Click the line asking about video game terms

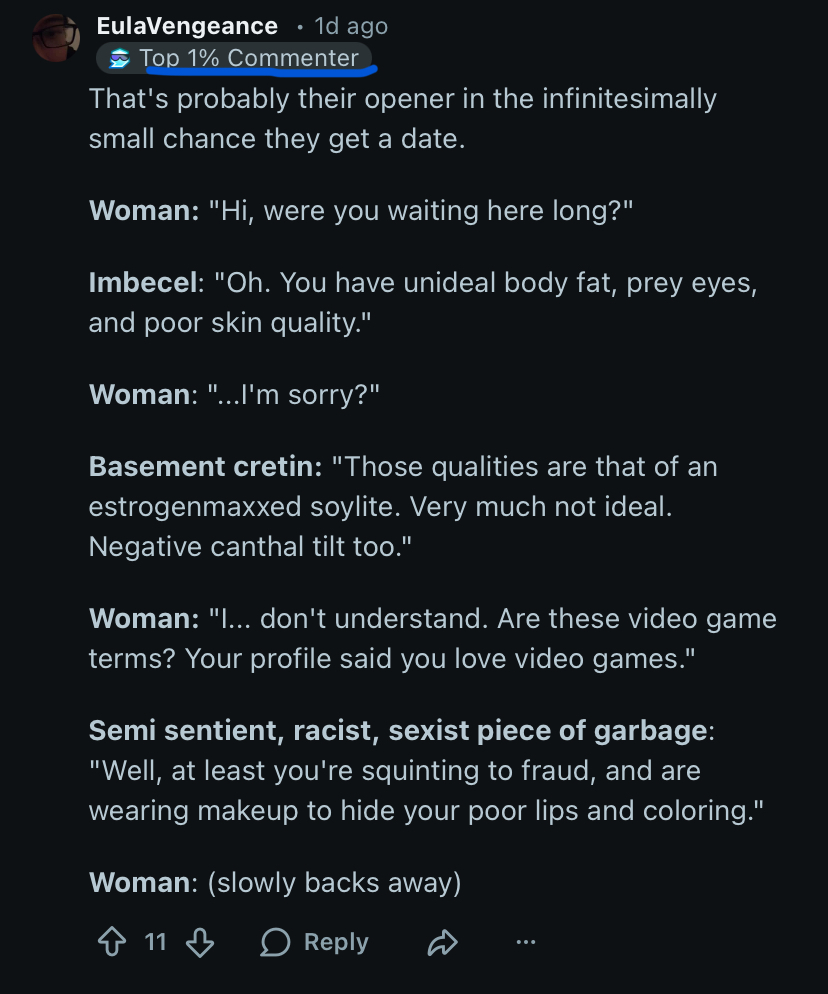(432, 638)
